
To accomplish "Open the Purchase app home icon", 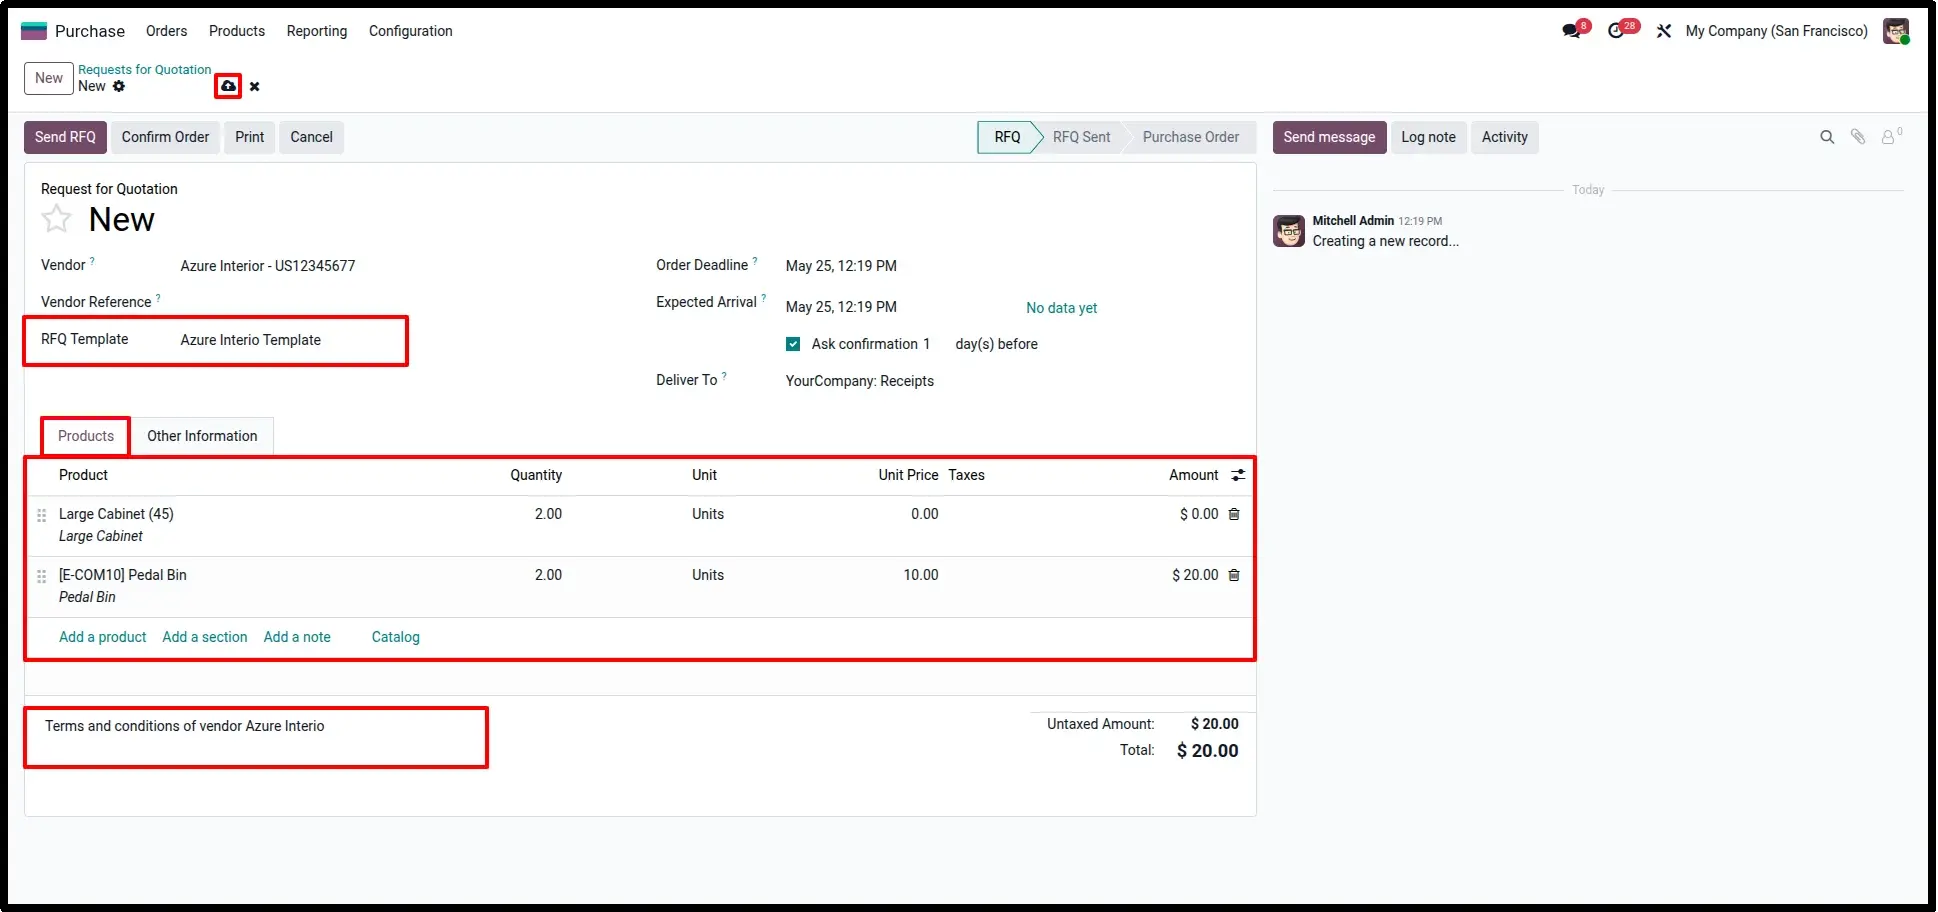I will tap(34, 31).
